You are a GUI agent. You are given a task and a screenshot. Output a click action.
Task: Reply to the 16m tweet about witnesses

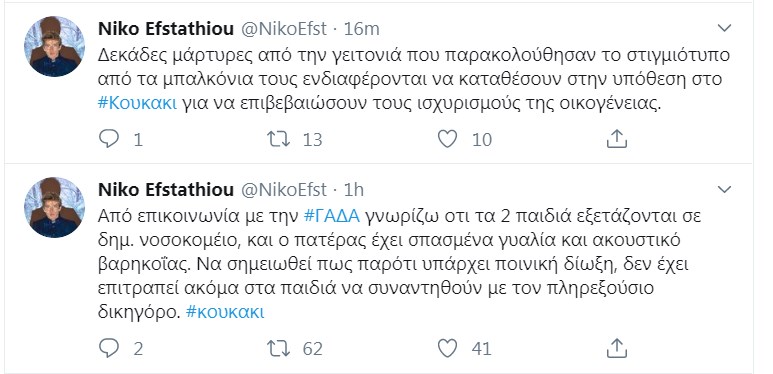pyautogui.click(x=109, y=139)
